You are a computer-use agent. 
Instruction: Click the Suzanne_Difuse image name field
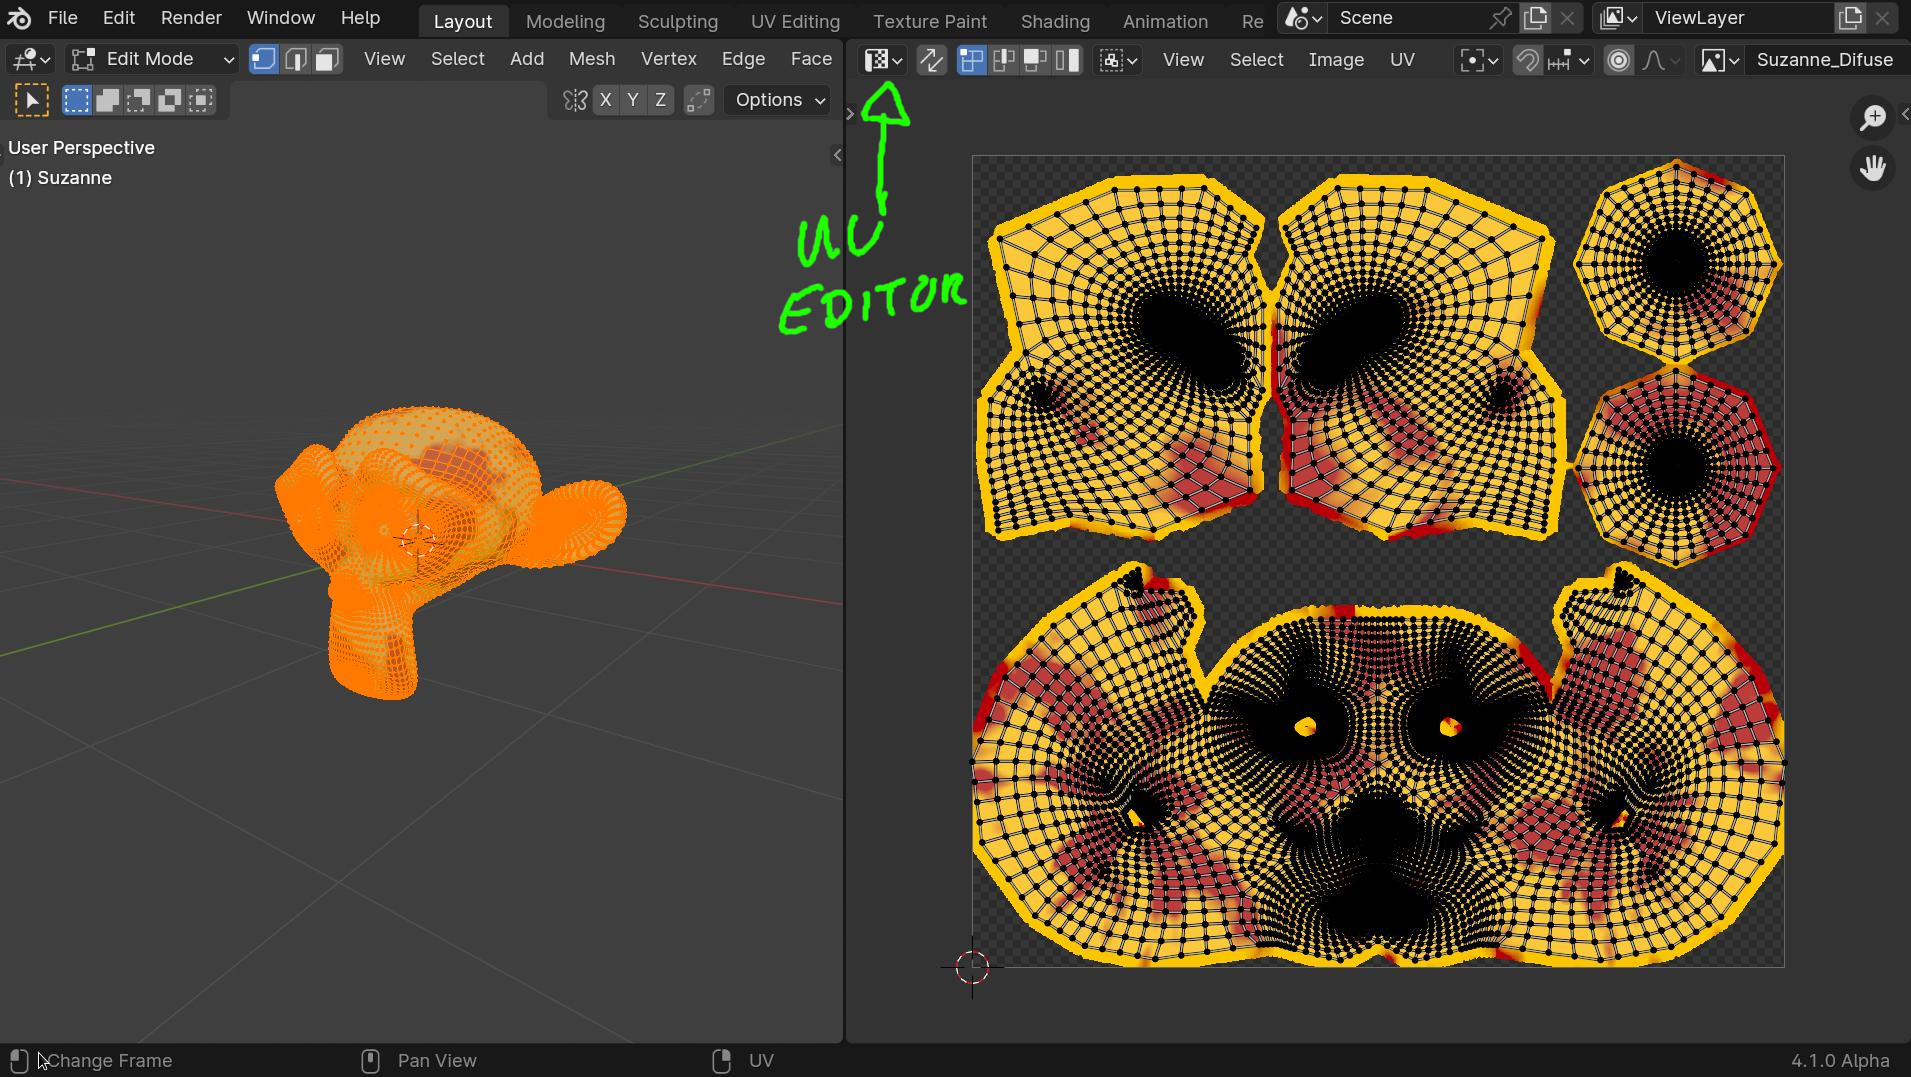pyautogui.click(x=1824, y=60)
